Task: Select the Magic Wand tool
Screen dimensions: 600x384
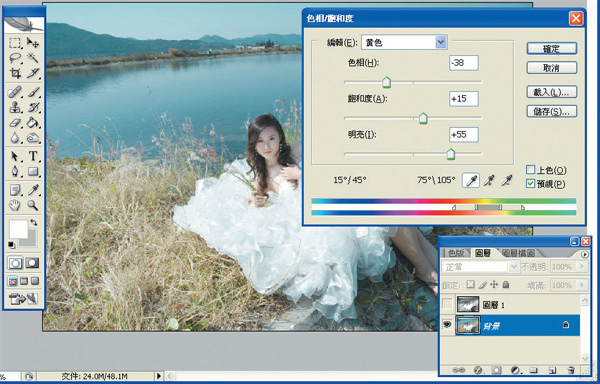Action: pos(33,58)
